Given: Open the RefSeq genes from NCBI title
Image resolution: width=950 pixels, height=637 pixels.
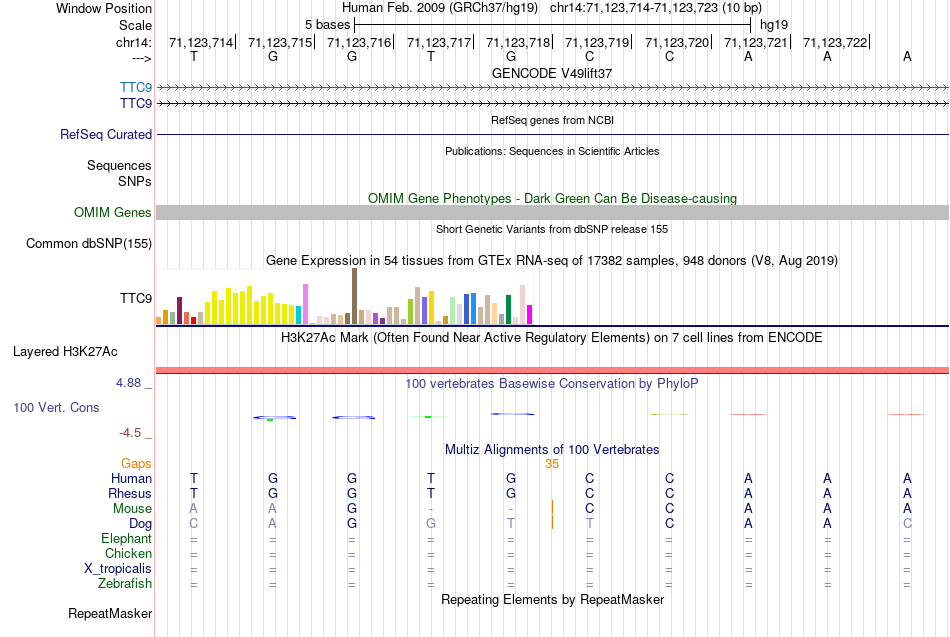Looking at the screenshot, I should pos(552,120).
